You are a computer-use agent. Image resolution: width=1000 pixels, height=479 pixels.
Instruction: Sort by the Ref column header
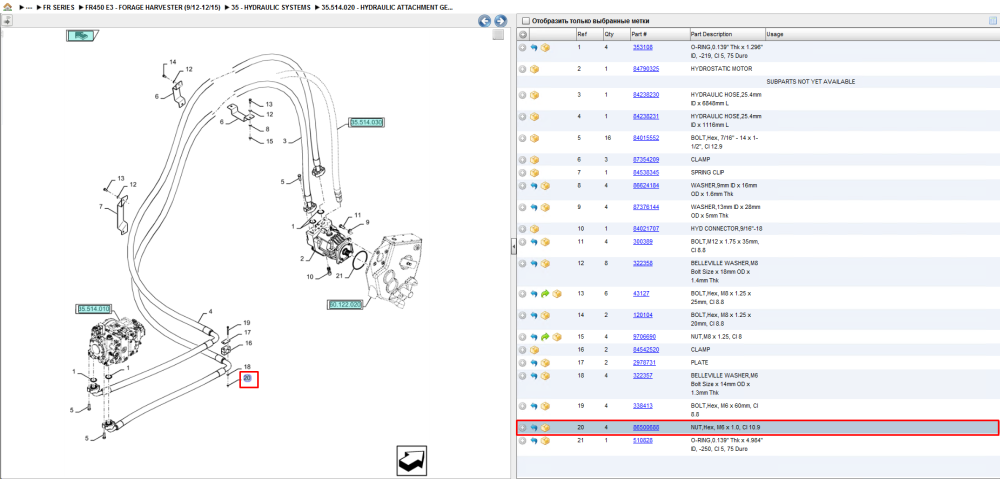pos(582,34)
